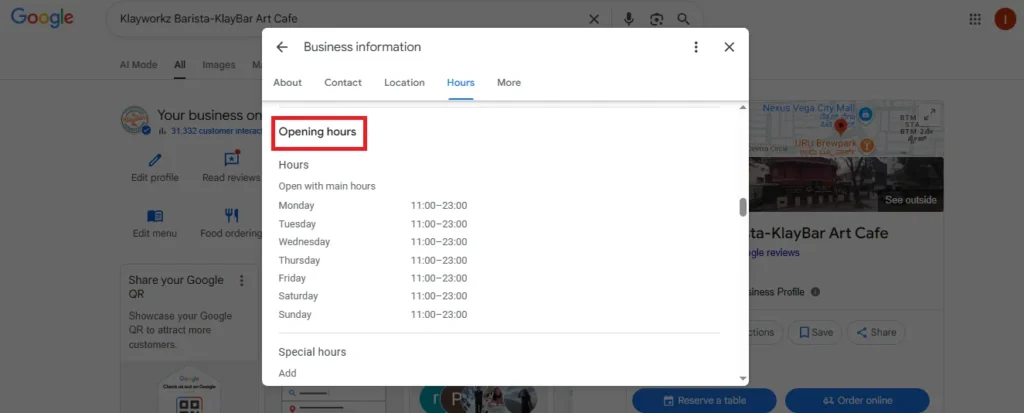Expand the map view
Image resolution: width=1024 pixels, height=413 pixels.
(930, 116)
